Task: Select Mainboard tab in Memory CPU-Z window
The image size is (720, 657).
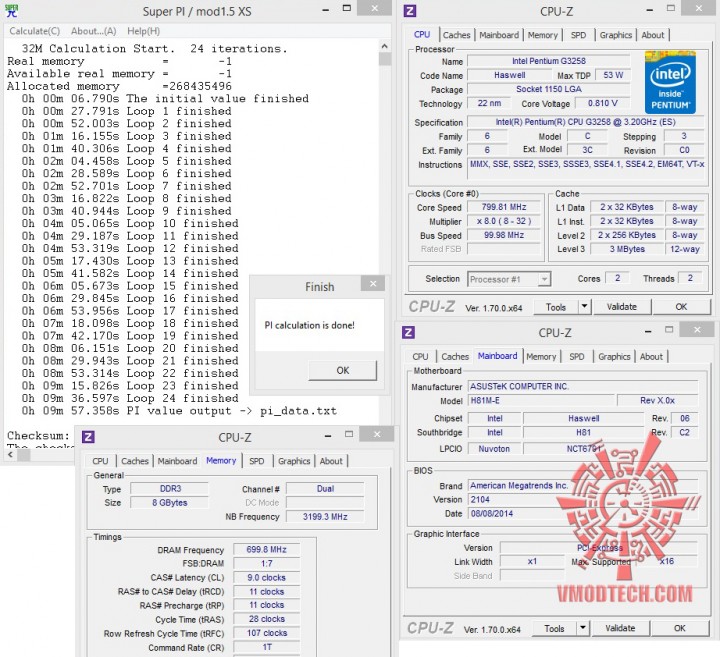Action: pos(177,461)
